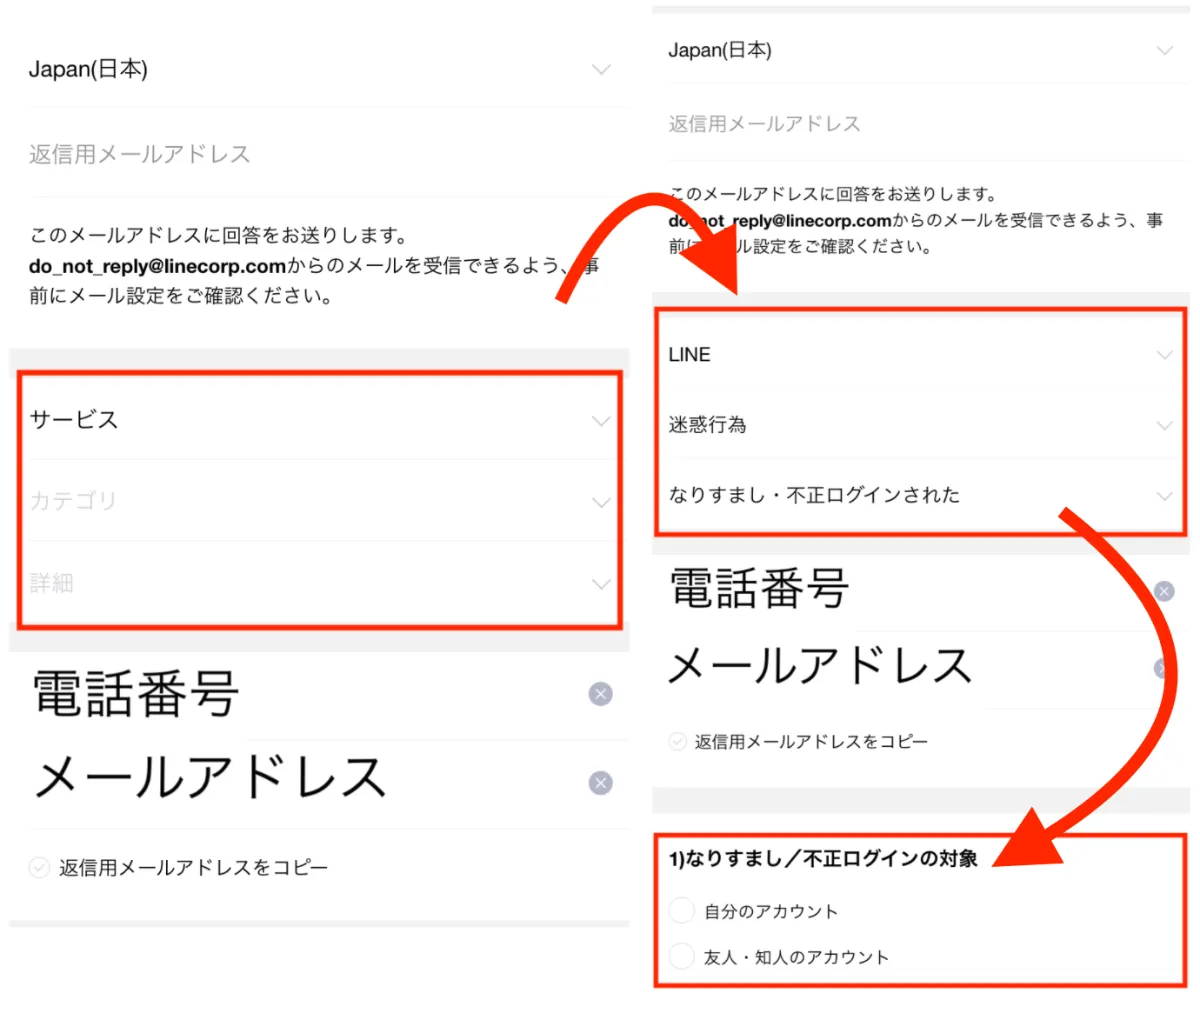Viewport: 1200px width, 1010px height.
Task: Clear the メールアドレス field in right screen
Action: click(1162, 668)
